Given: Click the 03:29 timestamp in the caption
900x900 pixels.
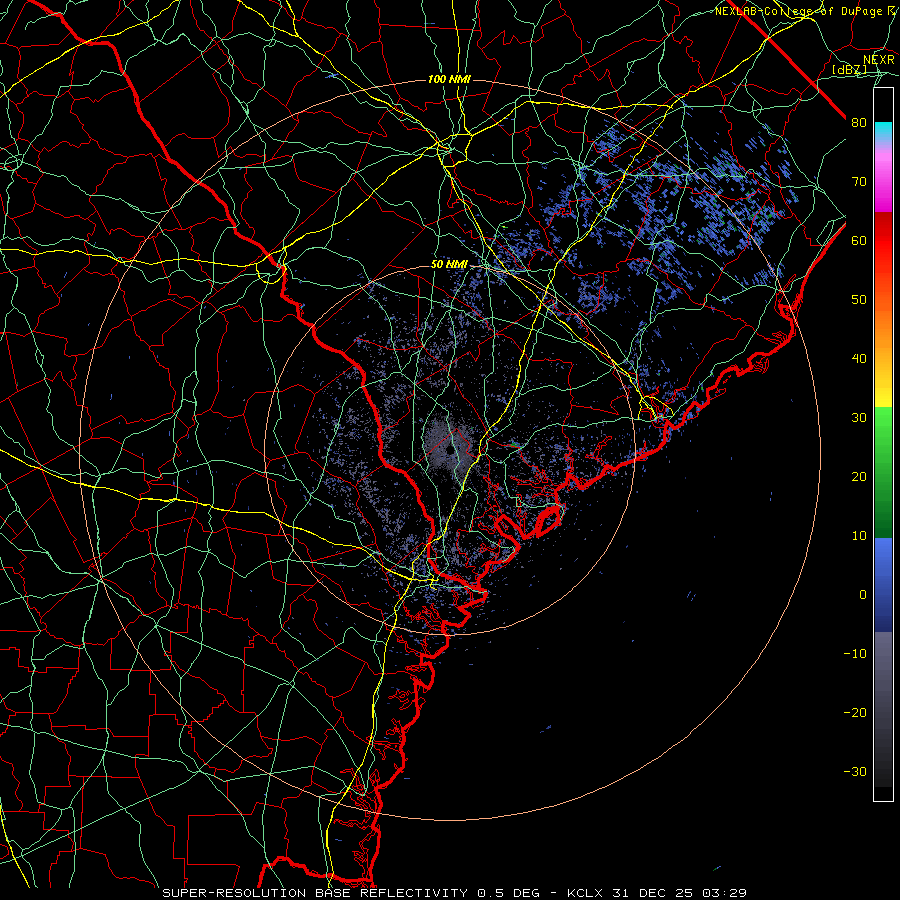Looking at the screenshot, I should click(723, 893).
